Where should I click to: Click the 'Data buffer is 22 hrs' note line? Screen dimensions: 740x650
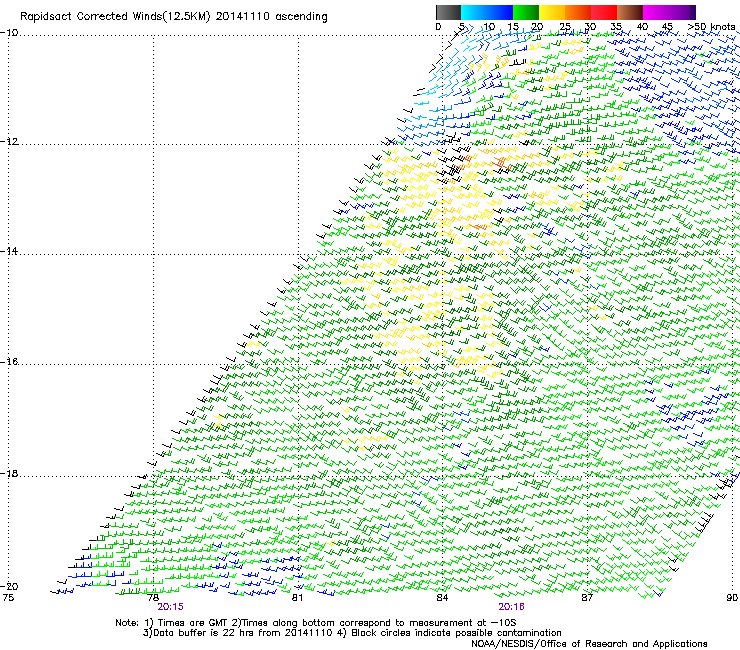click(x=352, y=633)
